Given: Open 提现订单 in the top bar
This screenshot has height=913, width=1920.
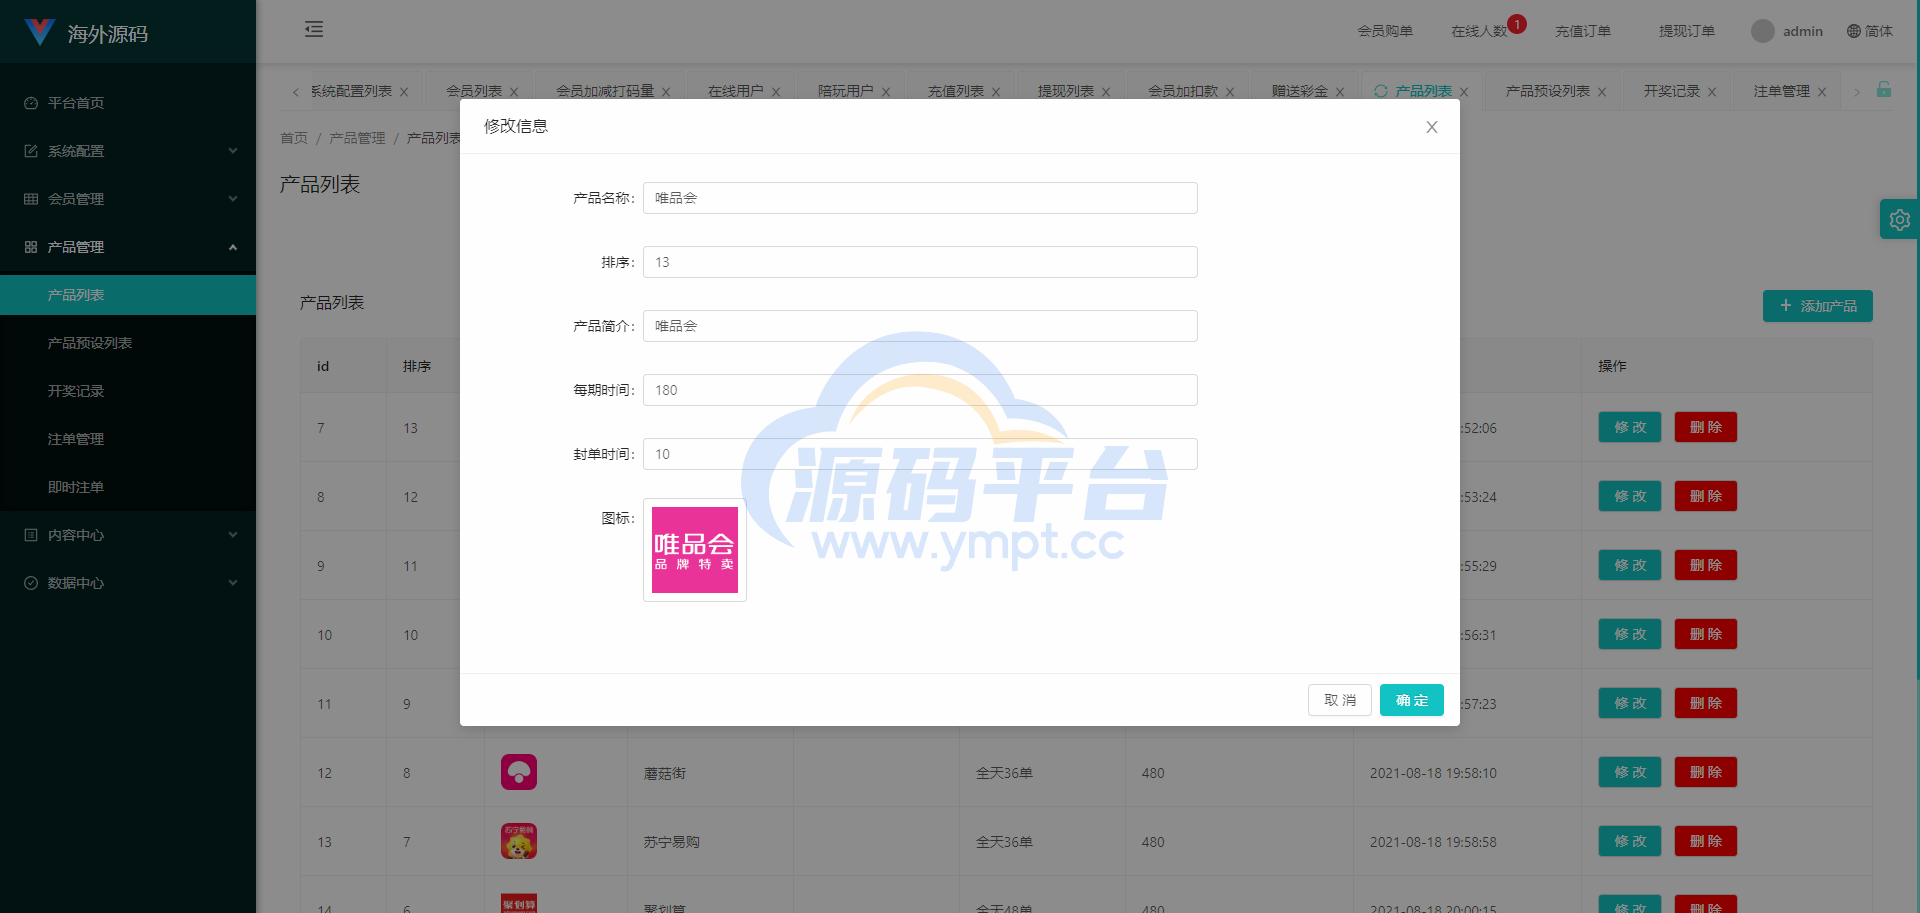Looking at the screenshot, I should click(x=1687, y=31).
